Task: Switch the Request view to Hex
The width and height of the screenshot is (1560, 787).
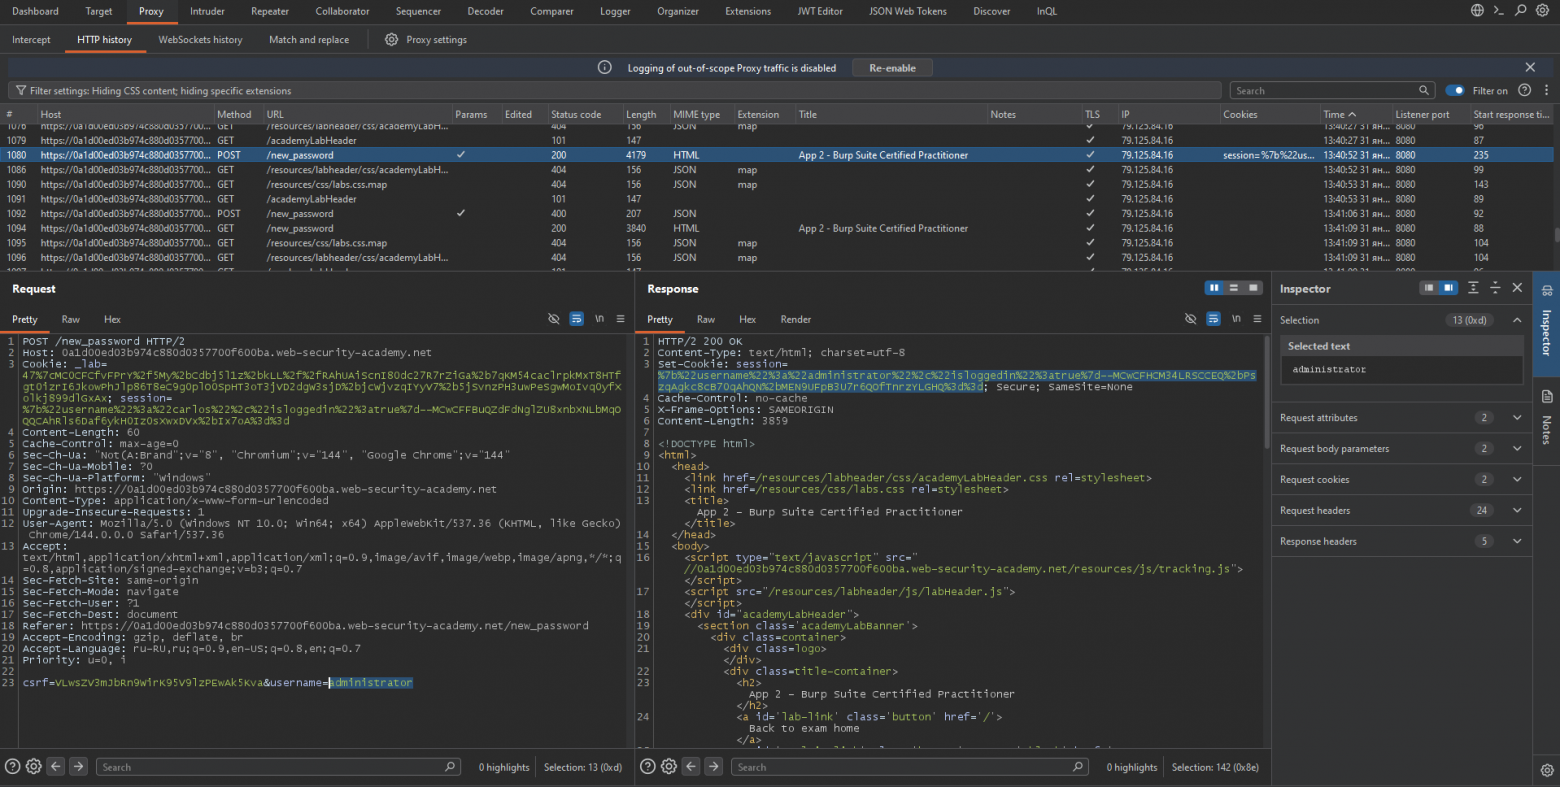Action: click(x=112, y=319)
